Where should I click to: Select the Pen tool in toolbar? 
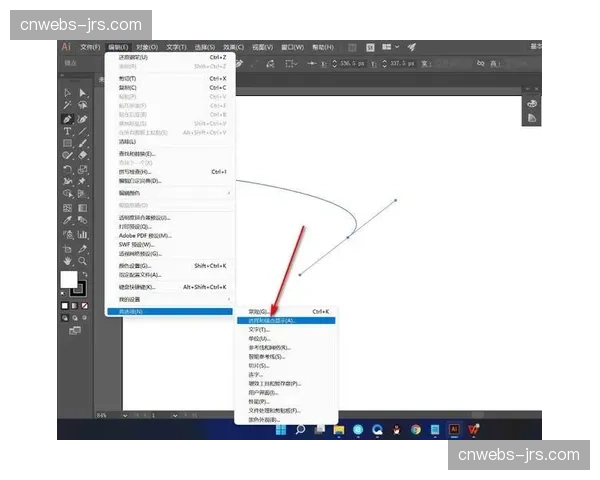(x=67, y=119)
